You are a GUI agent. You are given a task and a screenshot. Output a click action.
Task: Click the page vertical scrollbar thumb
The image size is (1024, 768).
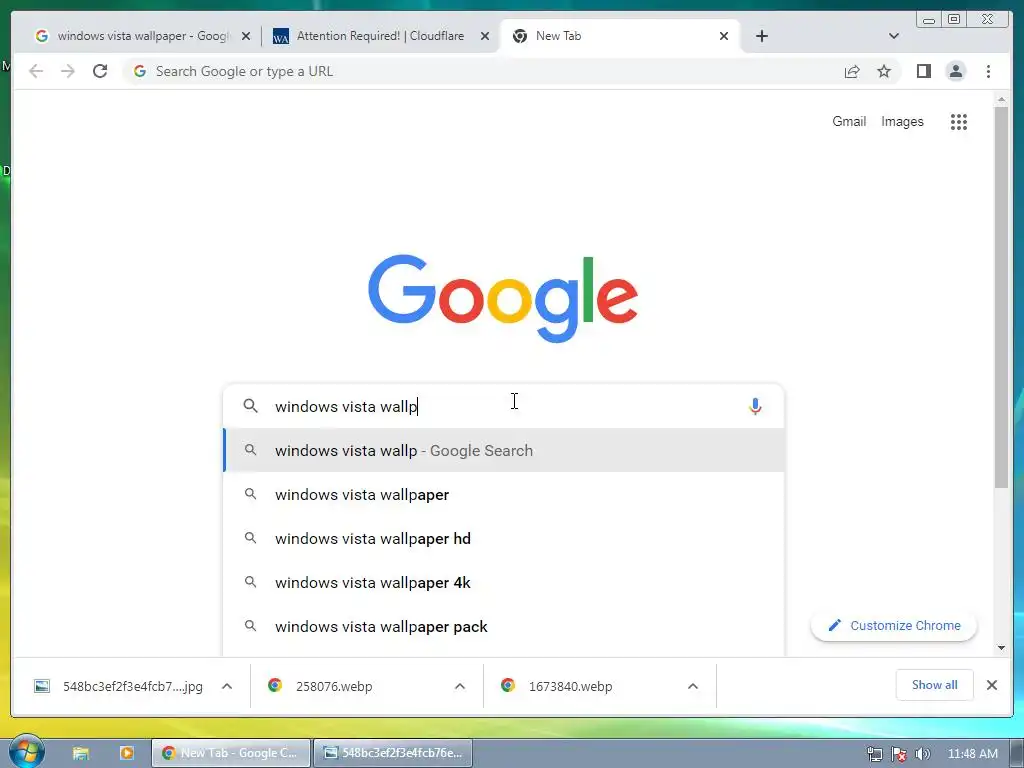pyautogui.click(x=1001, y=297)
